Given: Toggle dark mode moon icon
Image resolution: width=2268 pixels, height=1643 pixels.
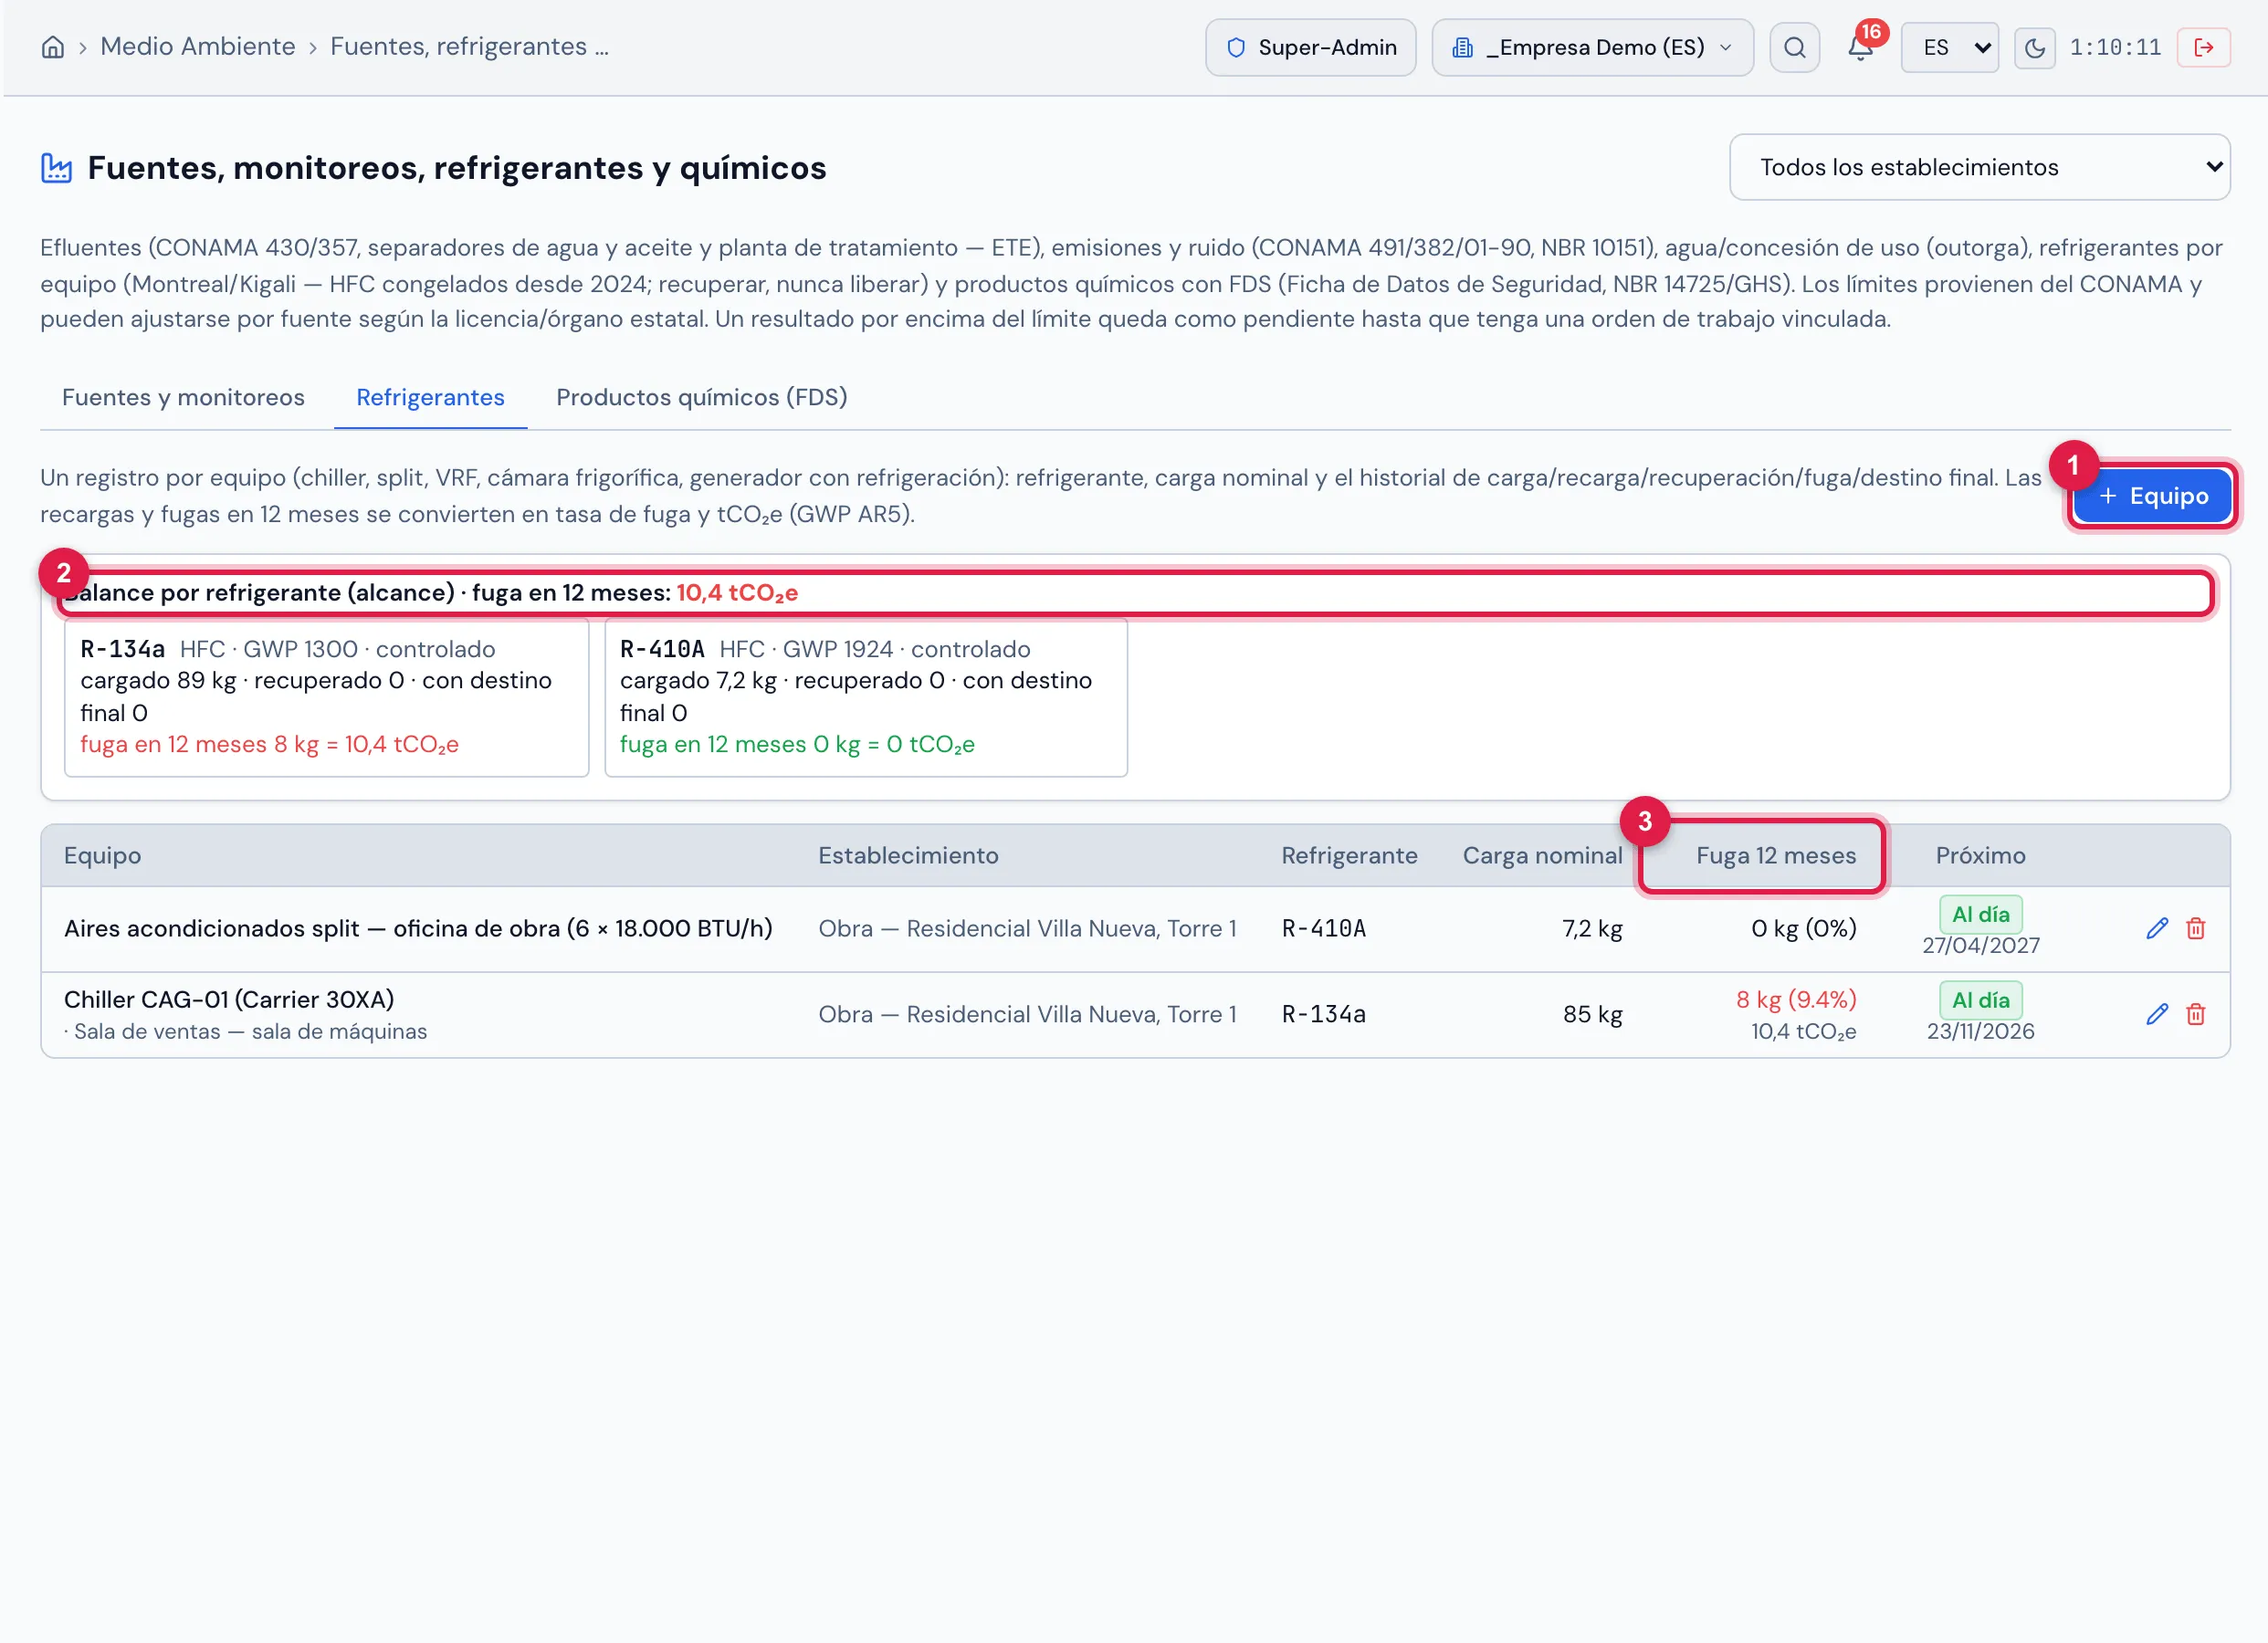Looking at the screenshot, I should [x=2034, y=47].
